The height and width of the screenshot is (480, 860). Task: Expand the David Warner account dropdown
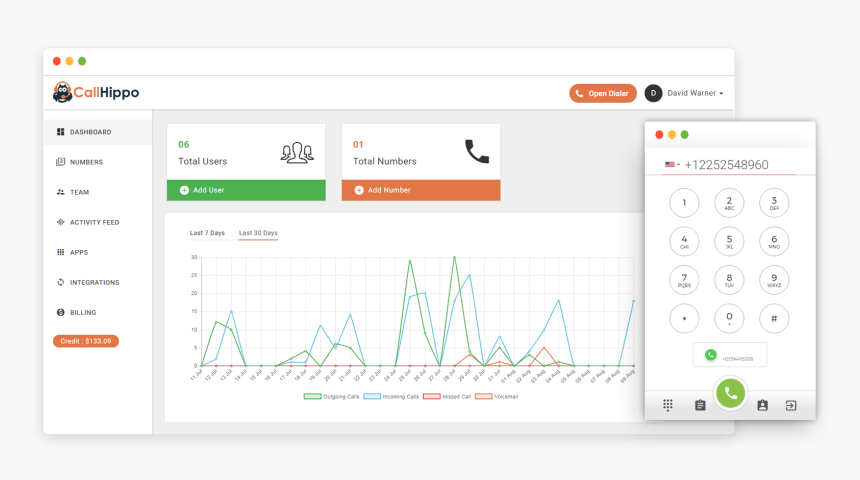695,93
